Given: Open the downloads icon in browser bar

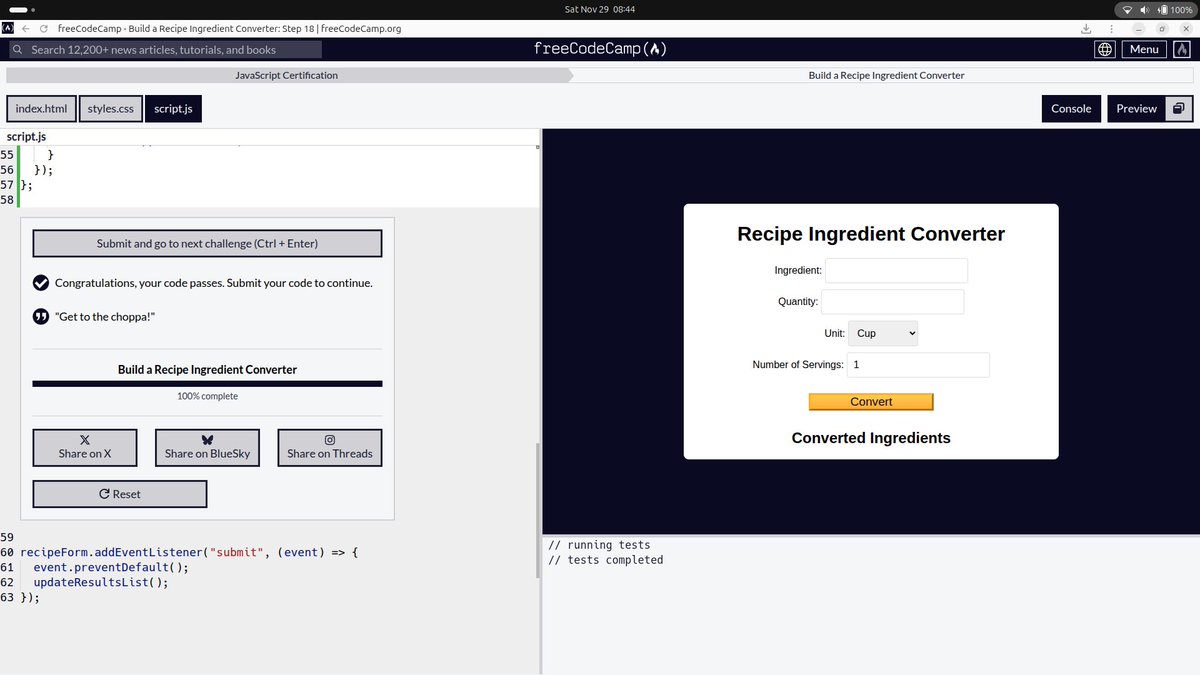Looking at the screenshot, I should (1086, 28).
